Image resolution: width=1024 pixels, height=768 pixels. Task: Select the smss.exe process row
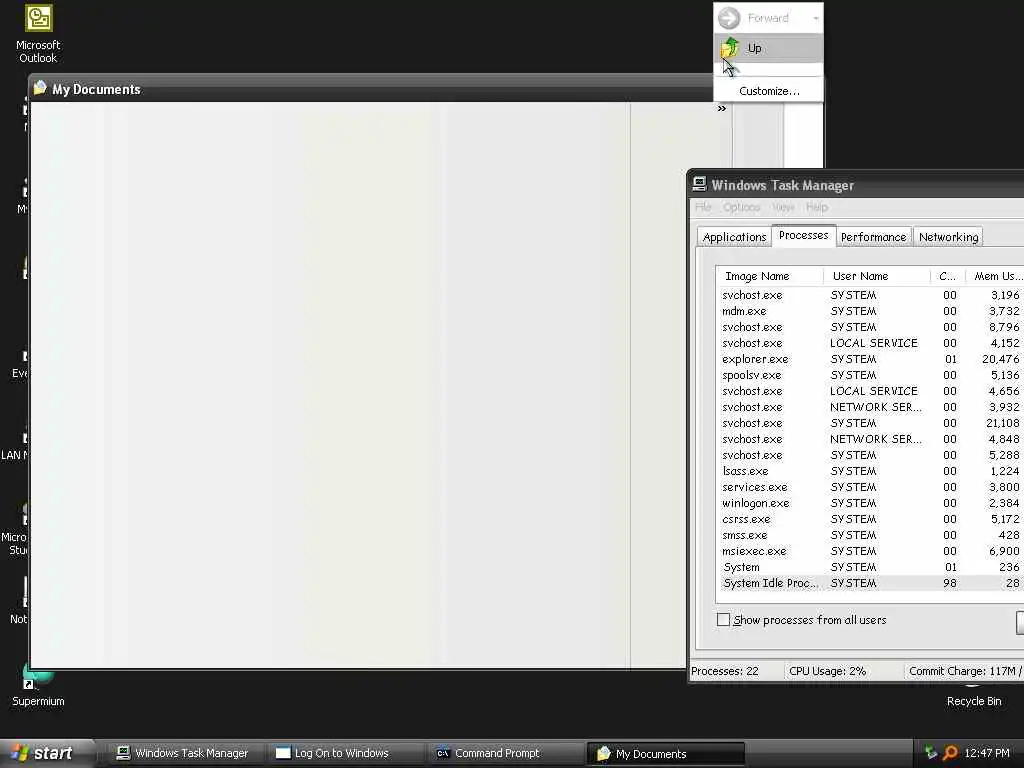point(871,535)
